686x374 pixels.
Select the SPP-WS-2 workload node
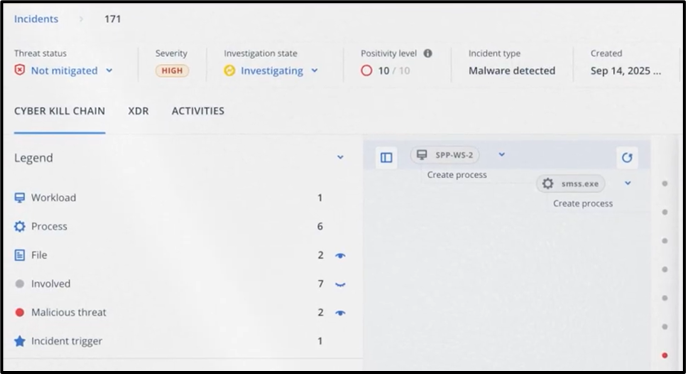[x=445, y=155]
